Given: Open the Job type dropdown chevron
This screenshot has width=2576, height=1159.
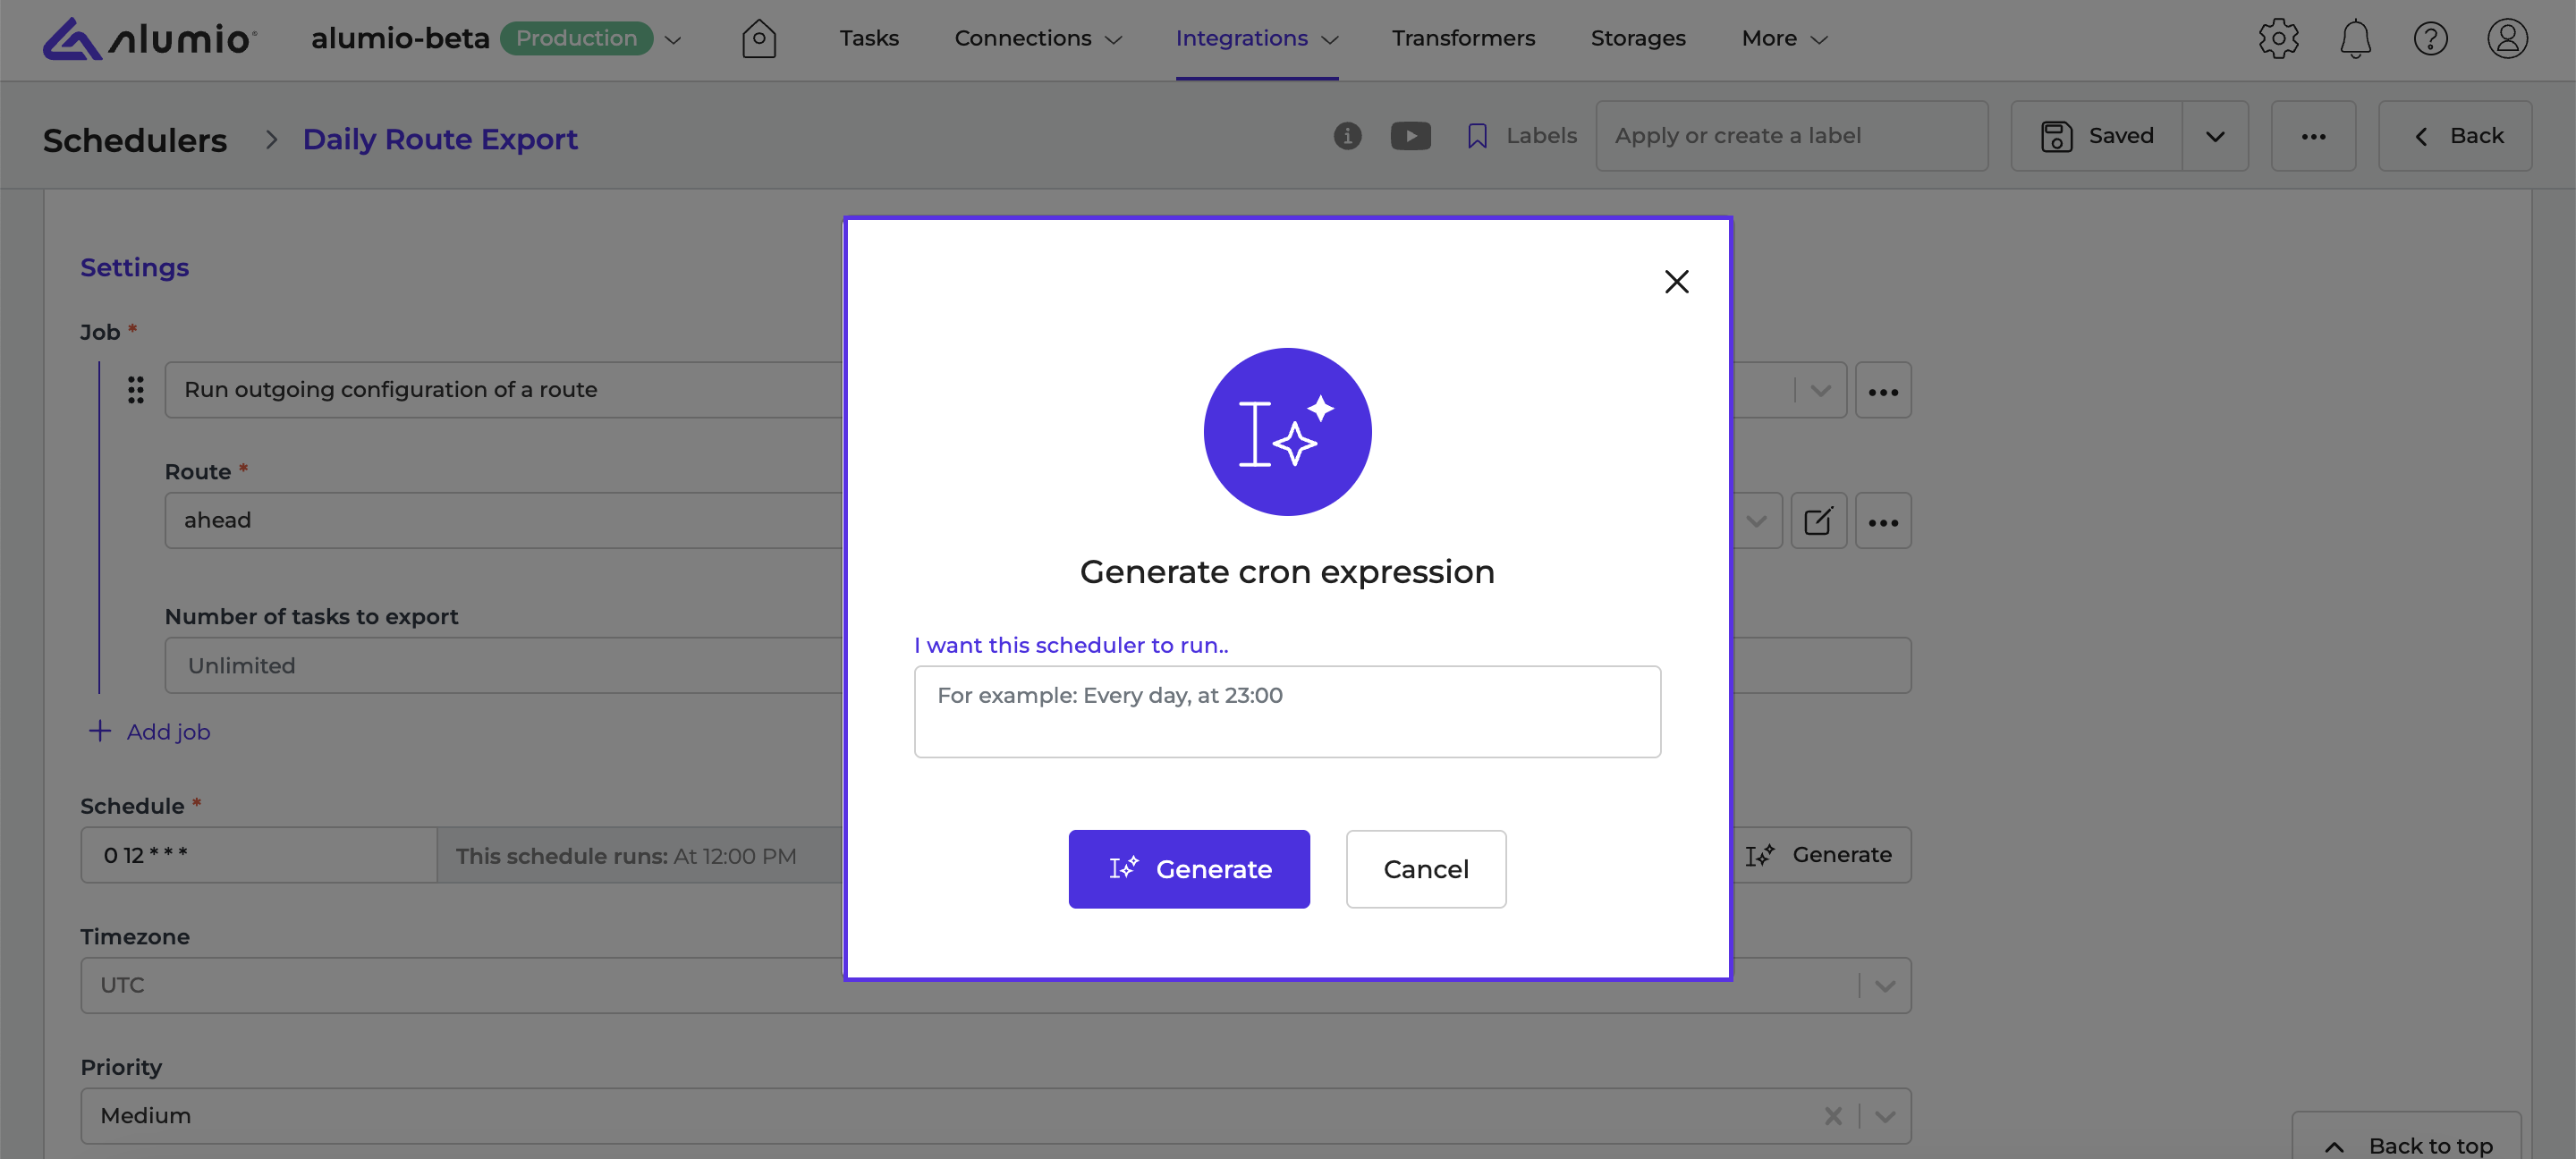Looking at the screenshot, I should click(x=1820, y=390).
